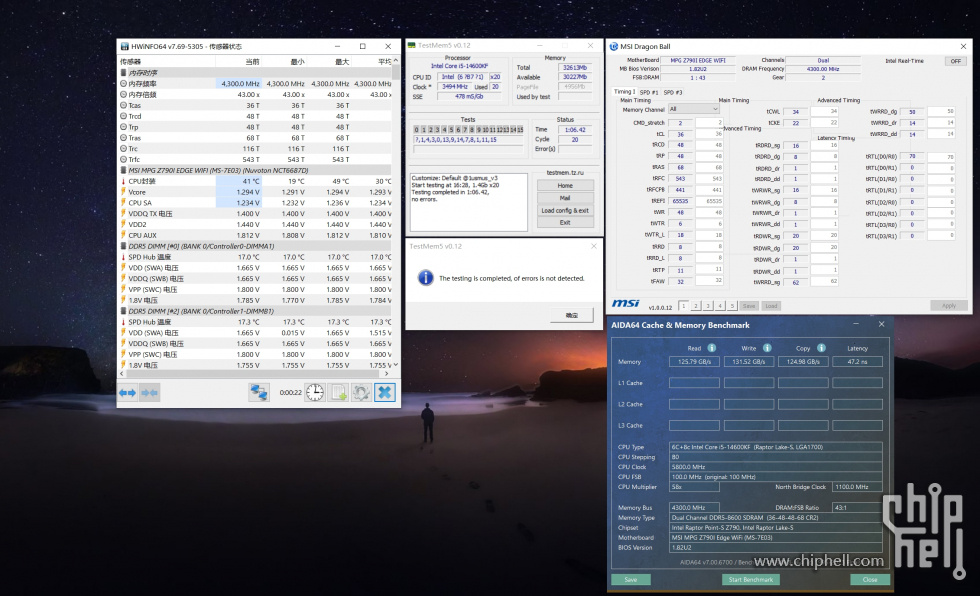Click Save button in AIDA64 benchmark
The image size is (980, 596).
pos(631,579)
